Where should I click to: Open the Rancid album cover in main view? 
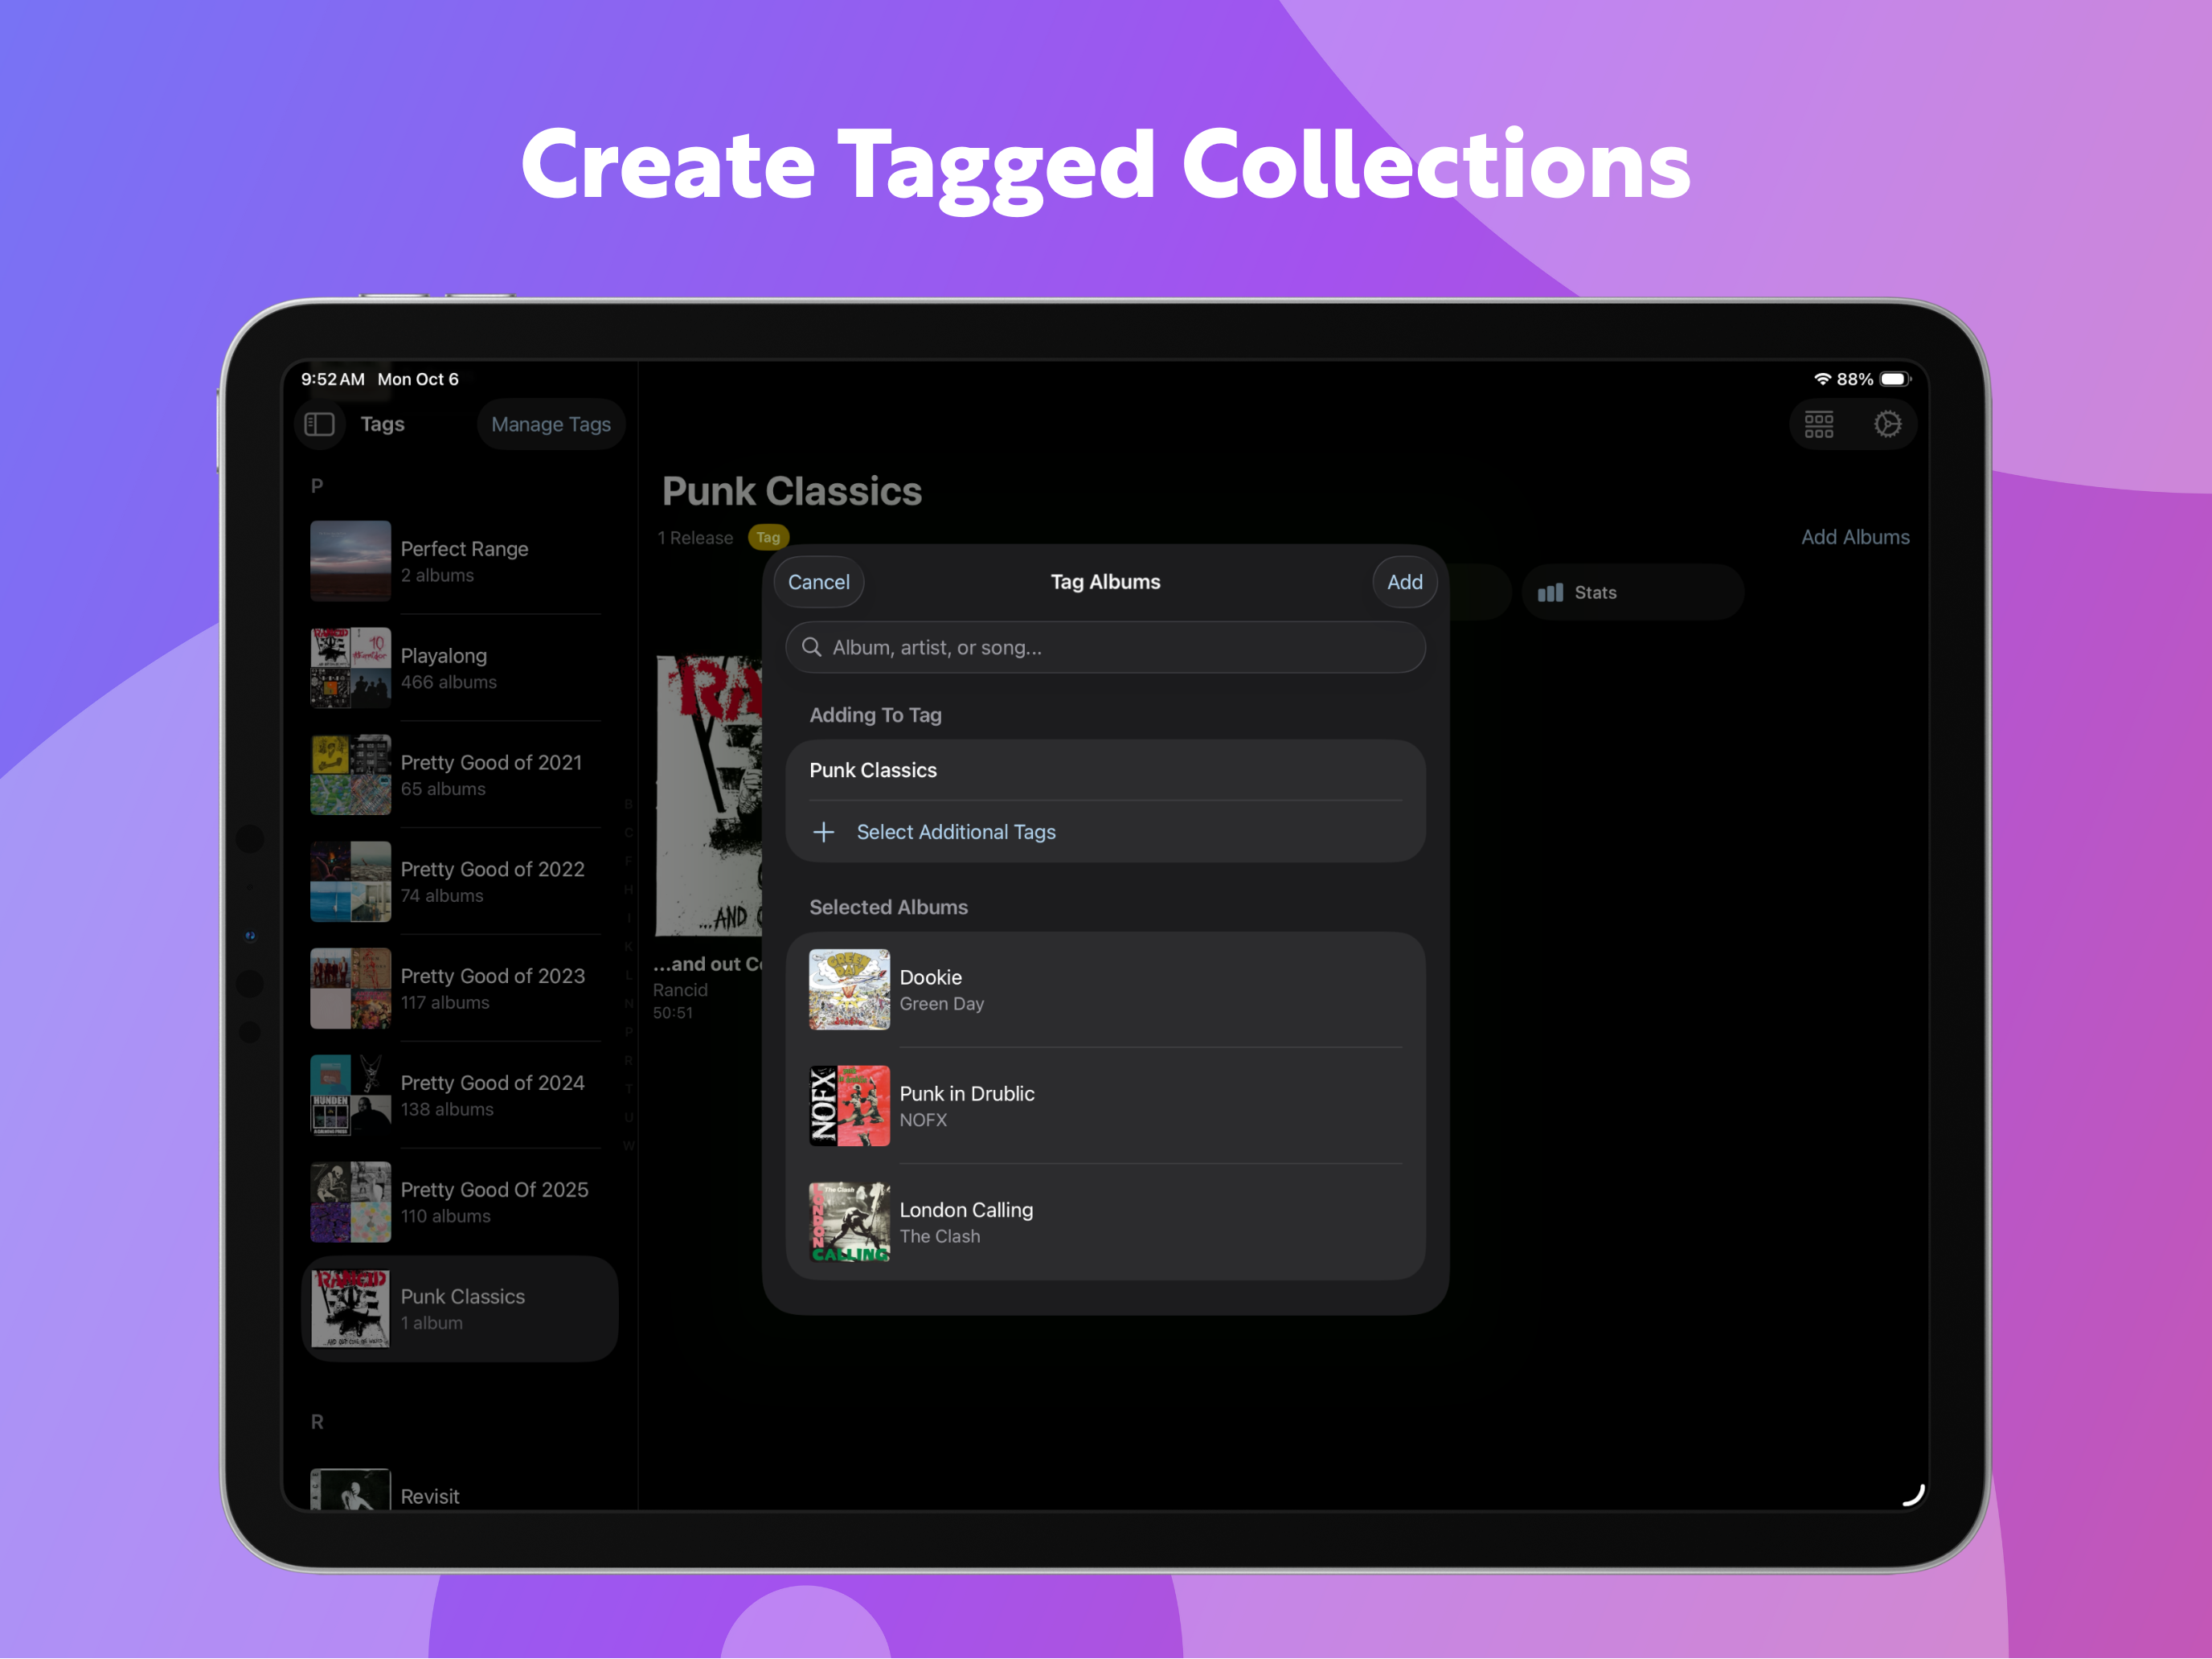pos(709,796)
